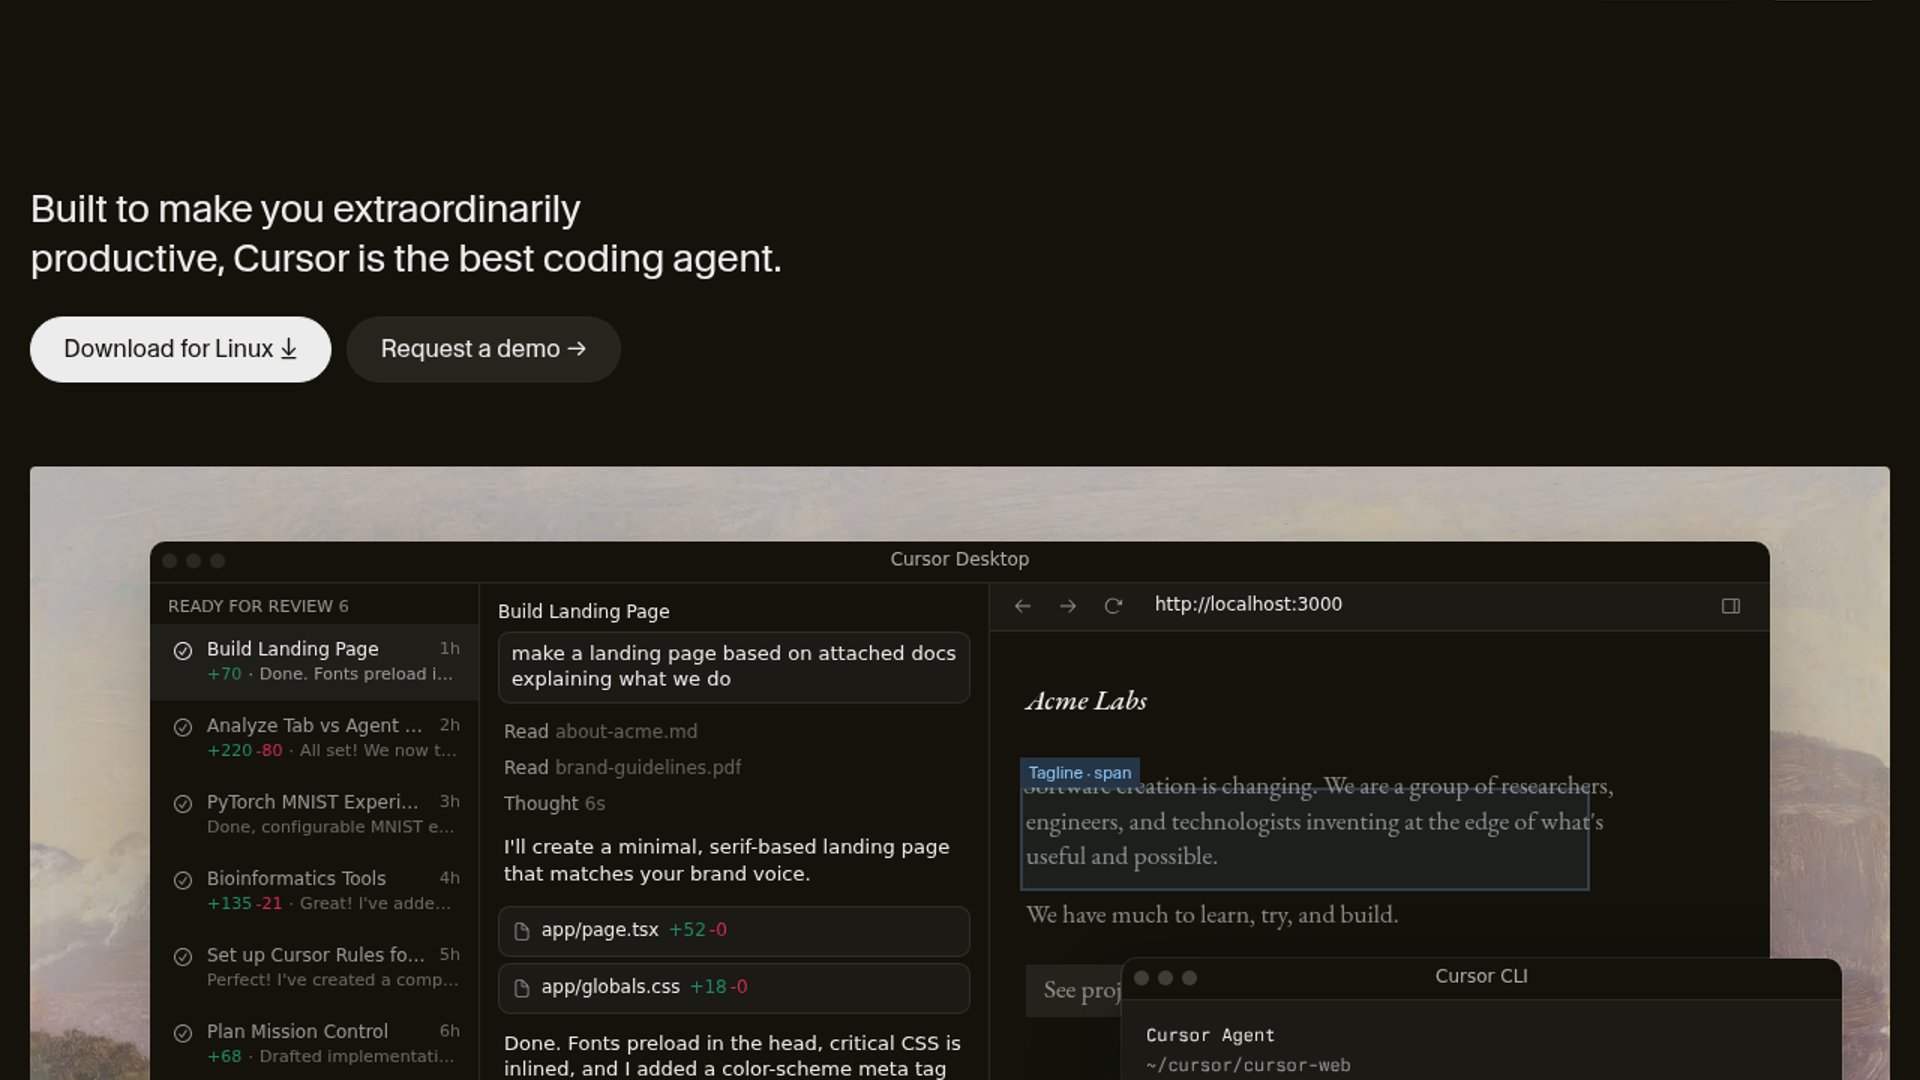Open the Analyze Tab vs Agent task

point(315,738)
